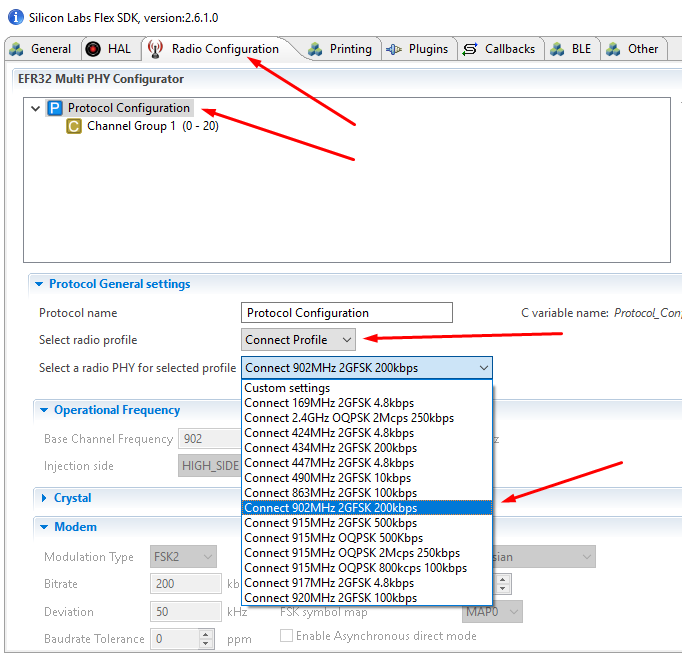Choose Connect 447MHz 2GFSK 4.8kbps
Viewport: 682px width, 656px height.
pos(367,463)
